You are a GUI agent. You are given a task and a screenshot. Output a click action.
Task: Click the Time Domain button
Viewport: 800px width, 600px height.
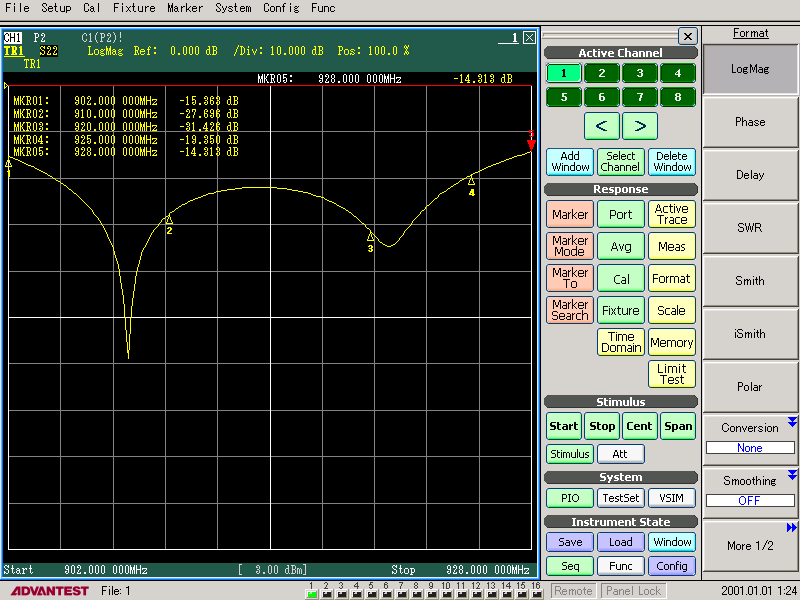point(621,342)
